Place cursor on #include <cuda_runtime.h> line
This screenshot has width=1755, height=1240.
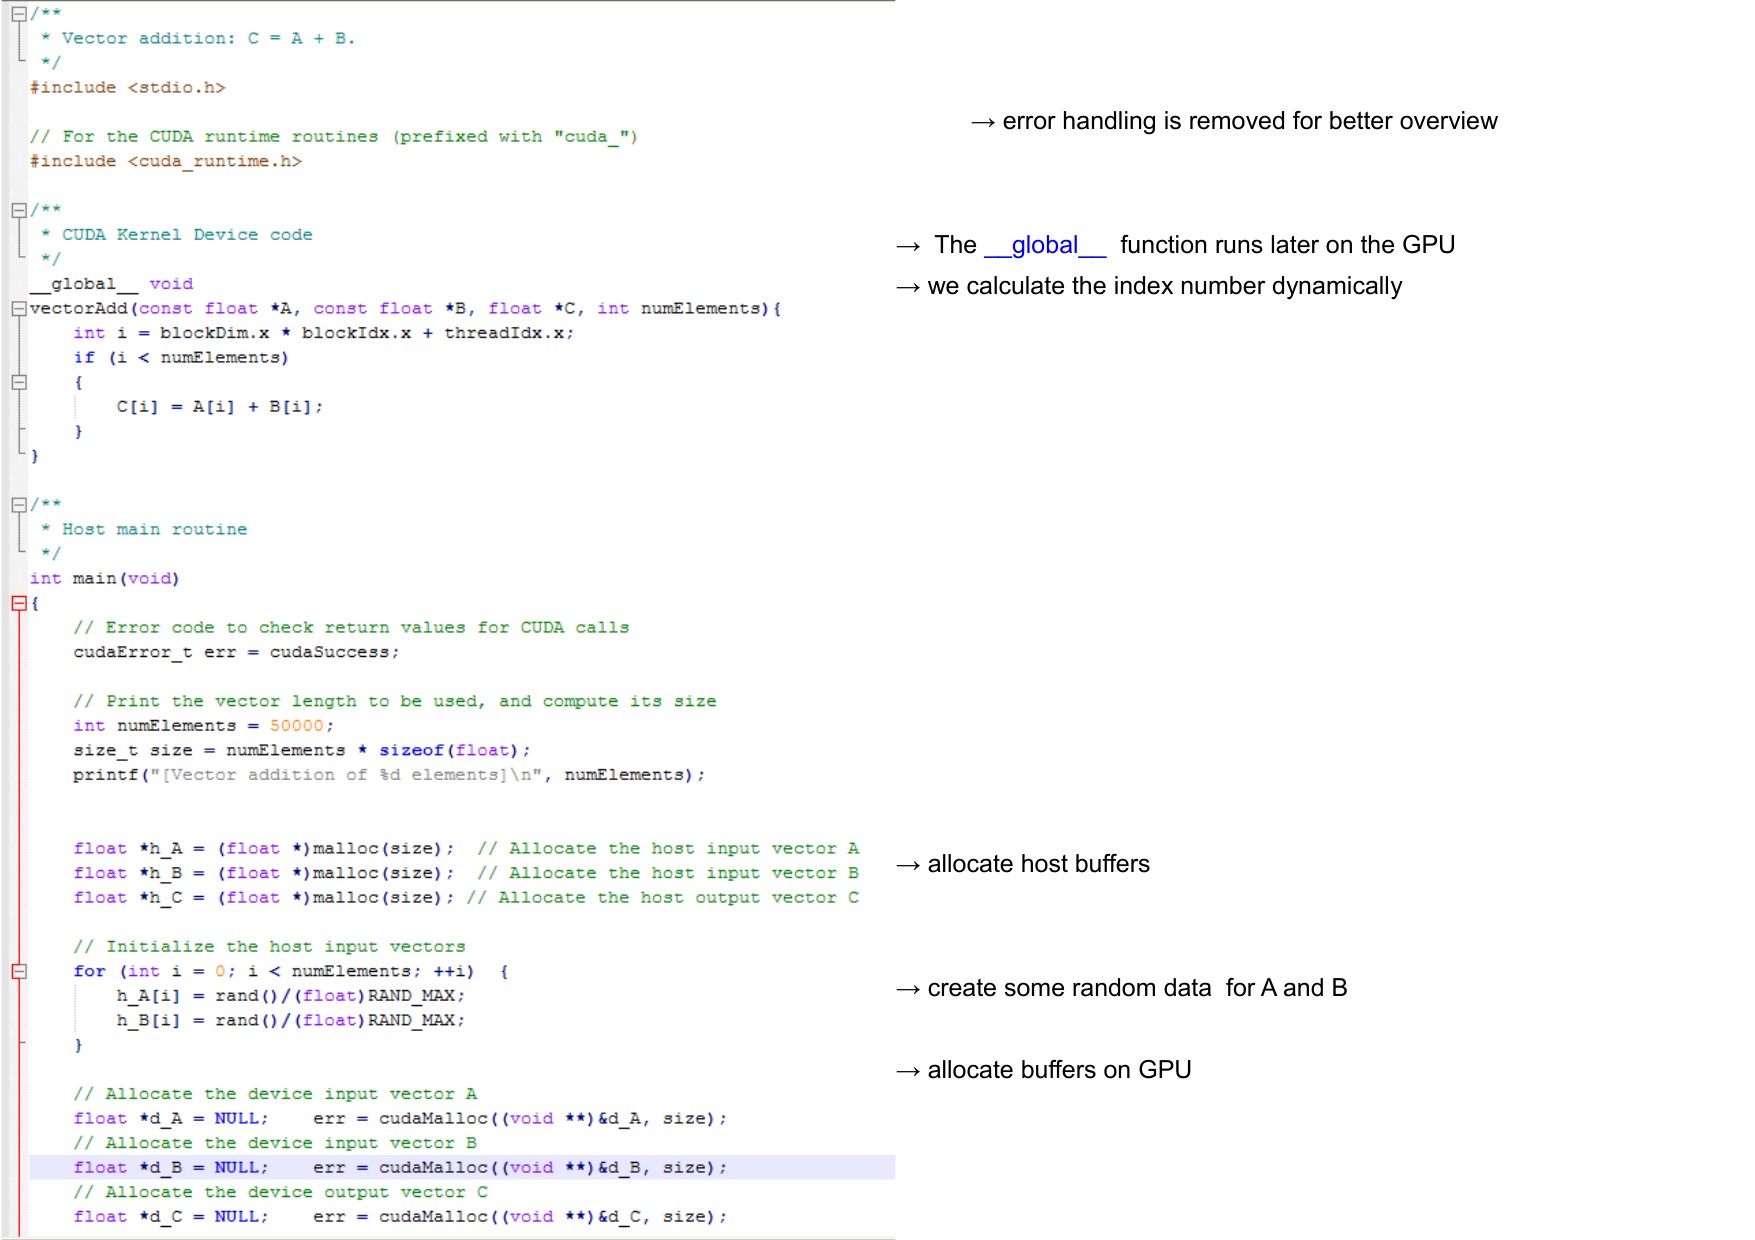click(166, 162)
